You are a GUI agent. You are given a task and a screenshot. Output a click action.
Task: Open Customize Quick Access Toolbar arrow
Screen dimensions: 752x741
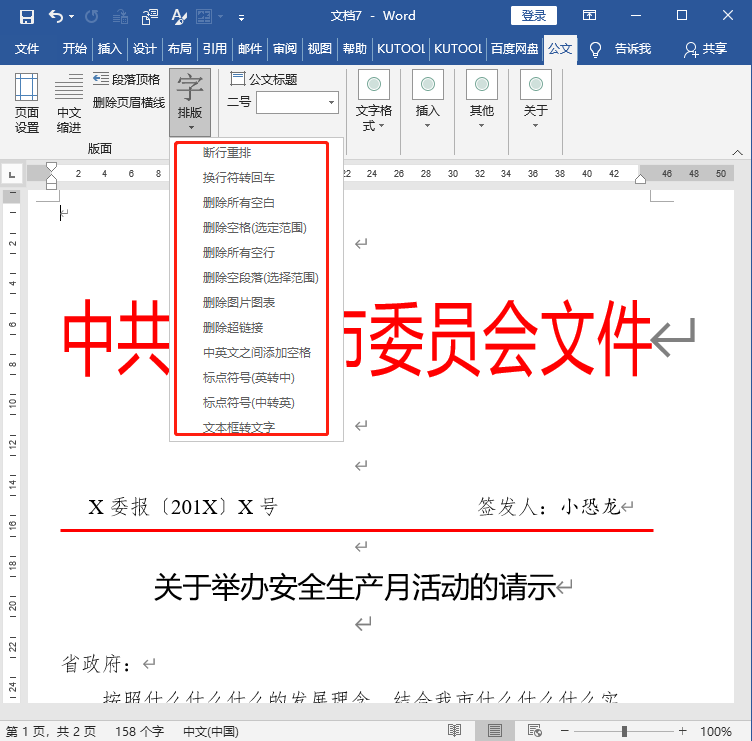(x=241, y=18)
